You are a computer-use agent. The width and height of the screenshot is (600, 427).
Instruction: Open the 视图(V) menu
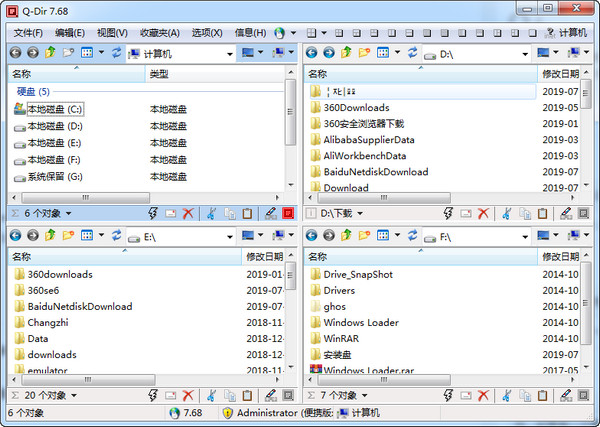112,33
